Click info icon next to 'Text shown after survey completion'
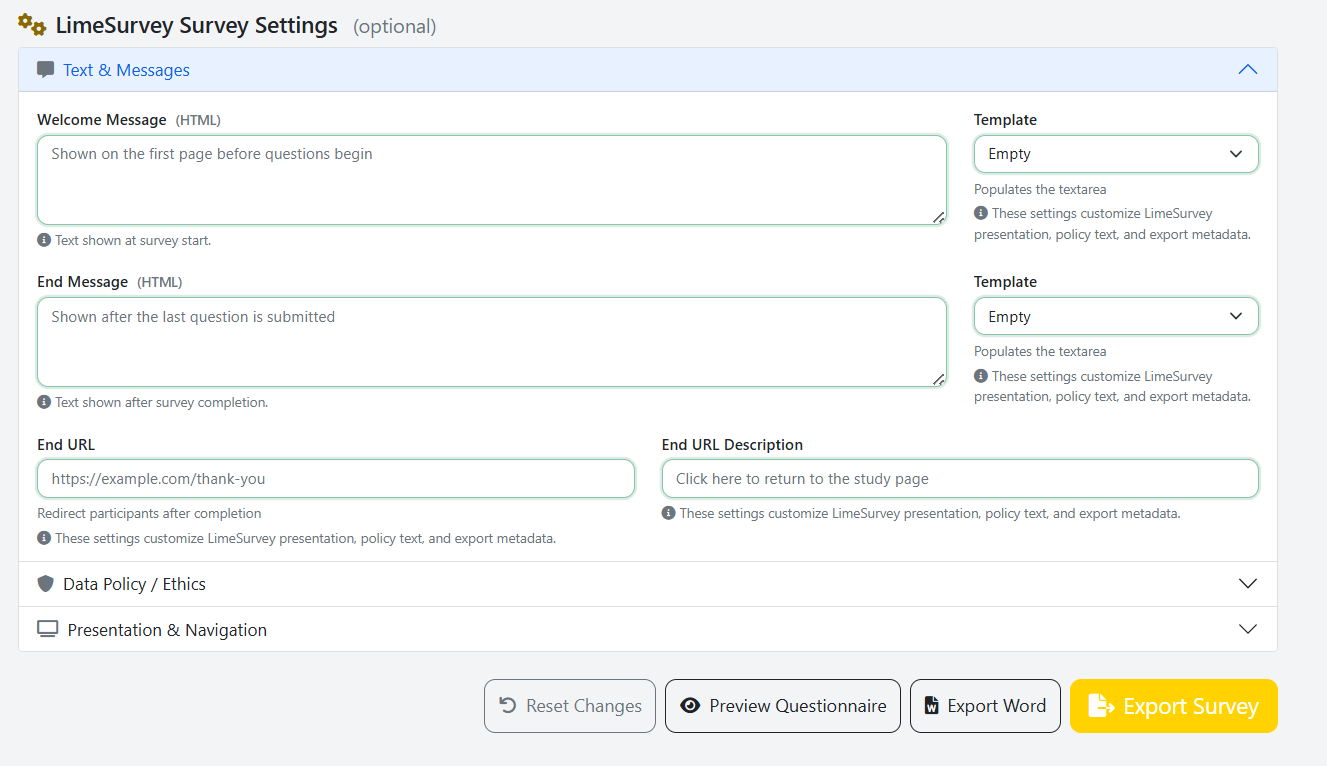The height and width of the screenshot is (766, 1327). click(44, 402)
